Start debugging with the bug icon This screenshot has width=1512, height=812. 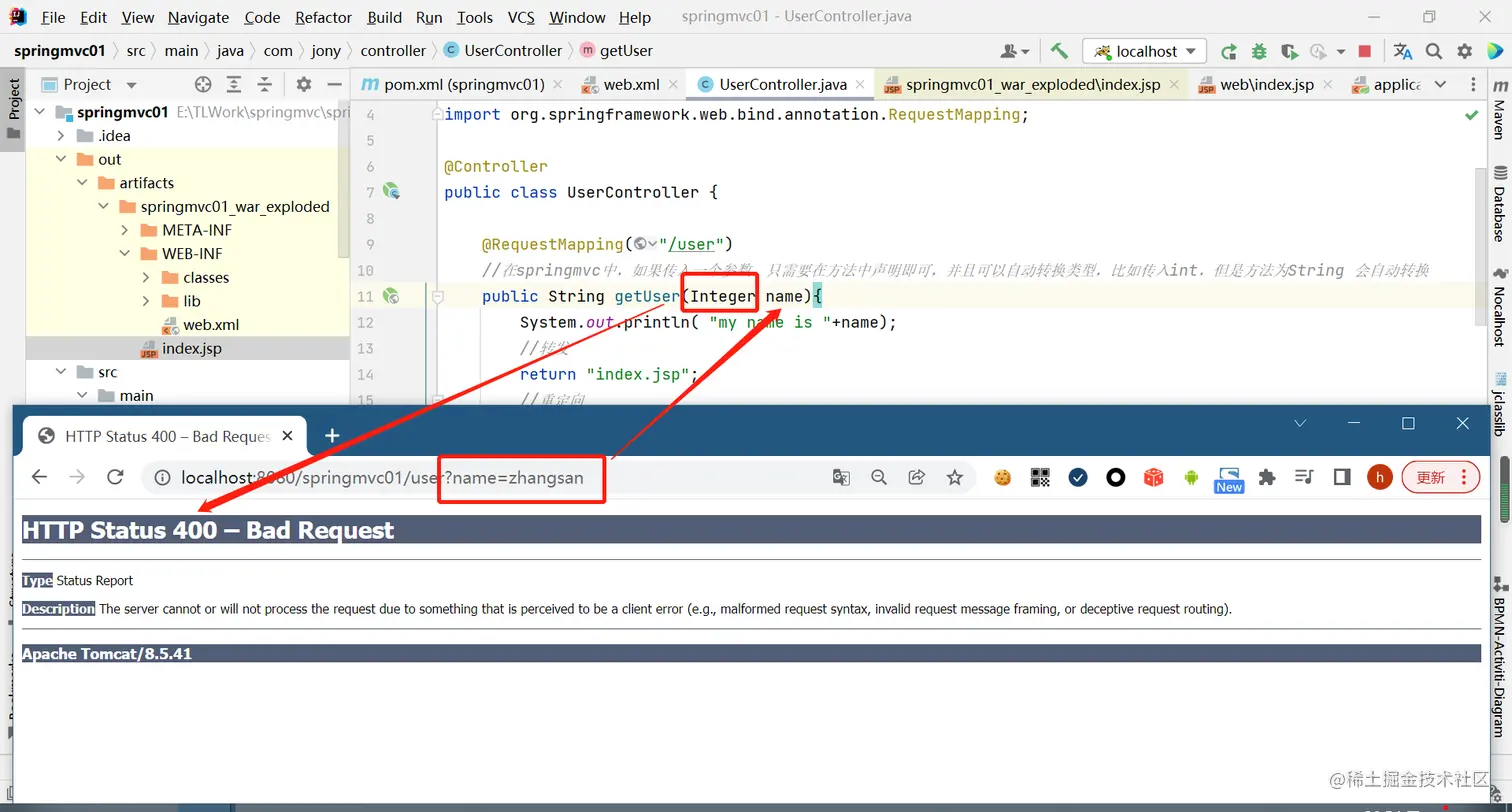[1259, 51]
